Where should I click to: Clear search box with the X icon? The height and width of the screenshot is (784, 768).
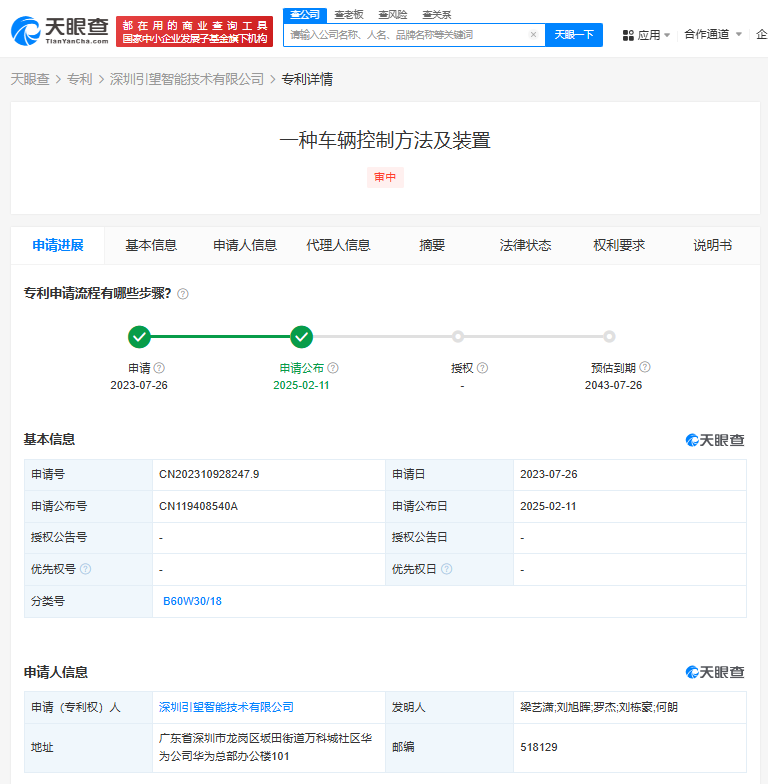pos(533,35)
